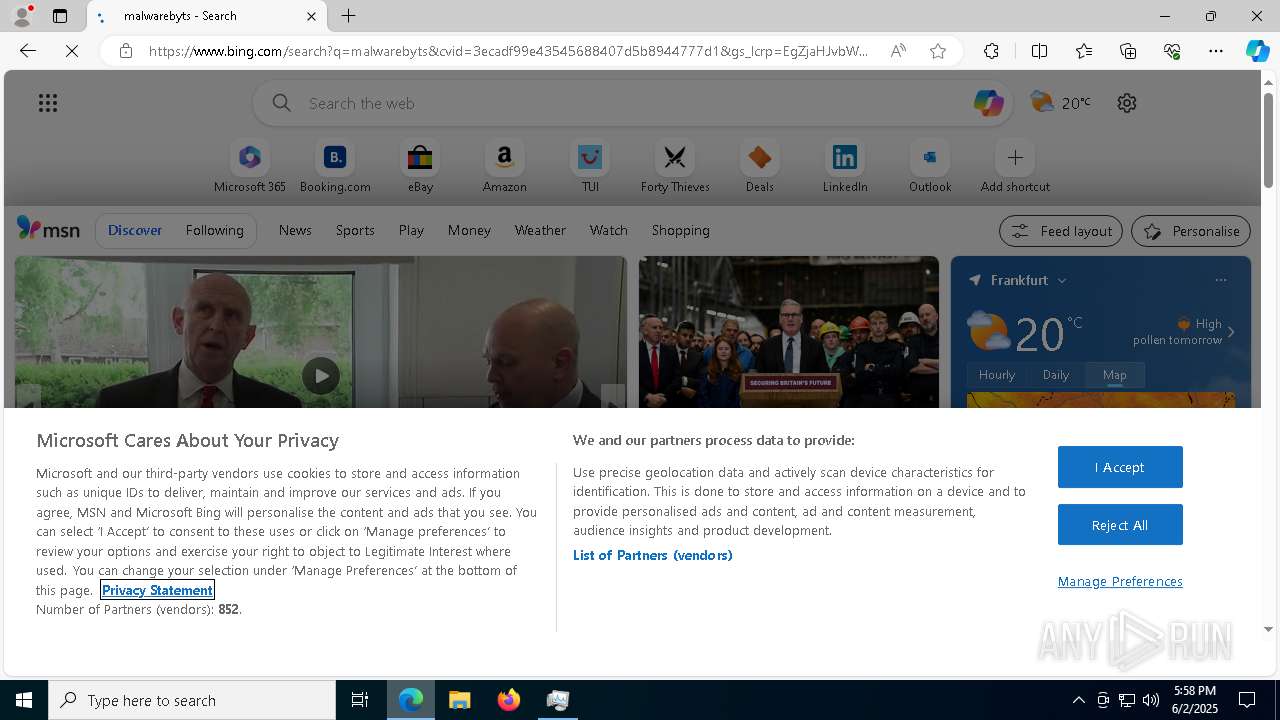The image size is (1280, 720).
Task: View site information lock icon
Action: [125, 51]
